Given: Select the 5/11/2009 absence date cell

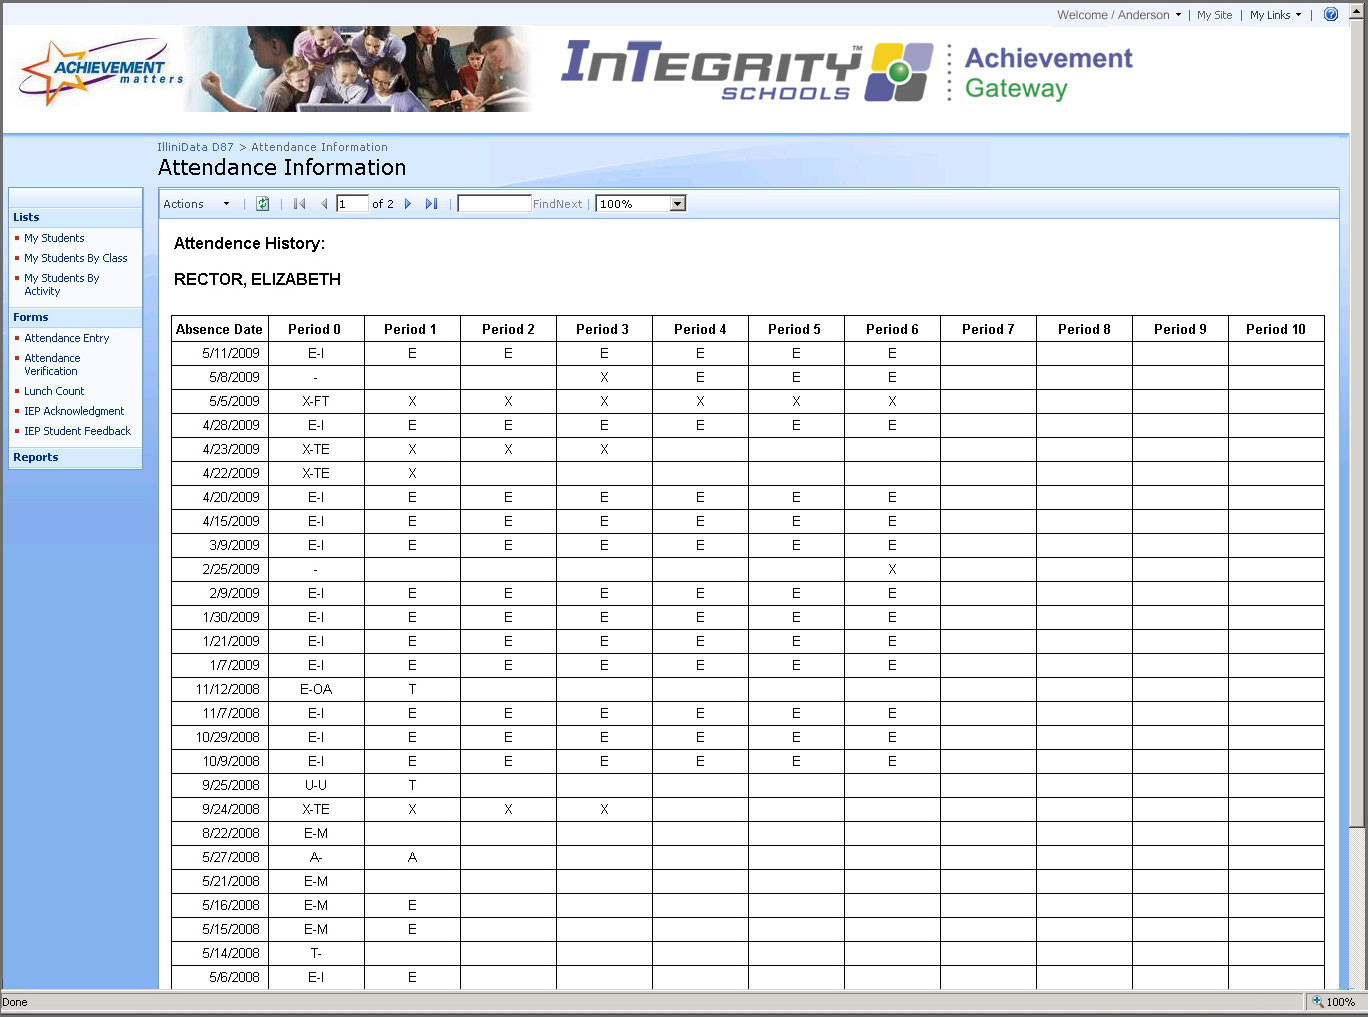Looking at the screenshot, I should (x=220, y=353).
